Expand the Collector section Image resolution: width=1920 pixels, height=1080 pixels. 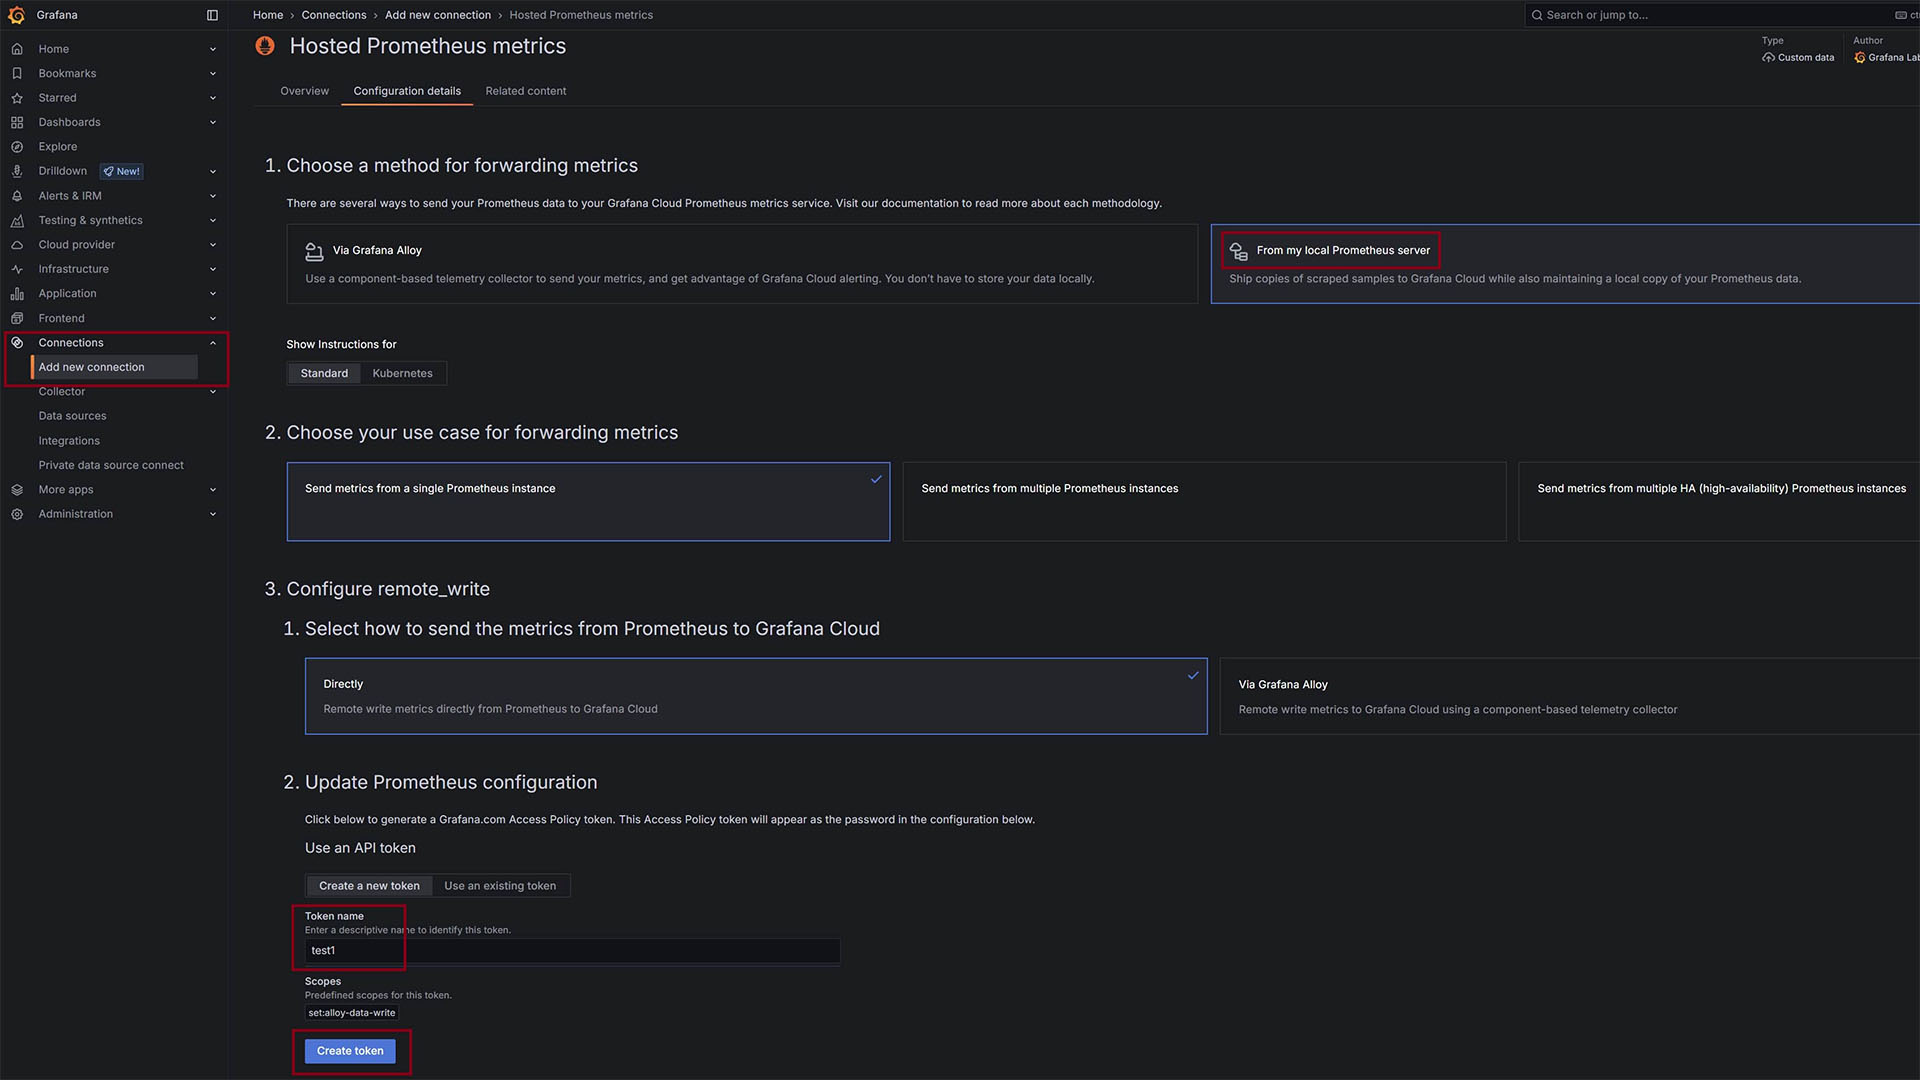(x=212, y=391)
